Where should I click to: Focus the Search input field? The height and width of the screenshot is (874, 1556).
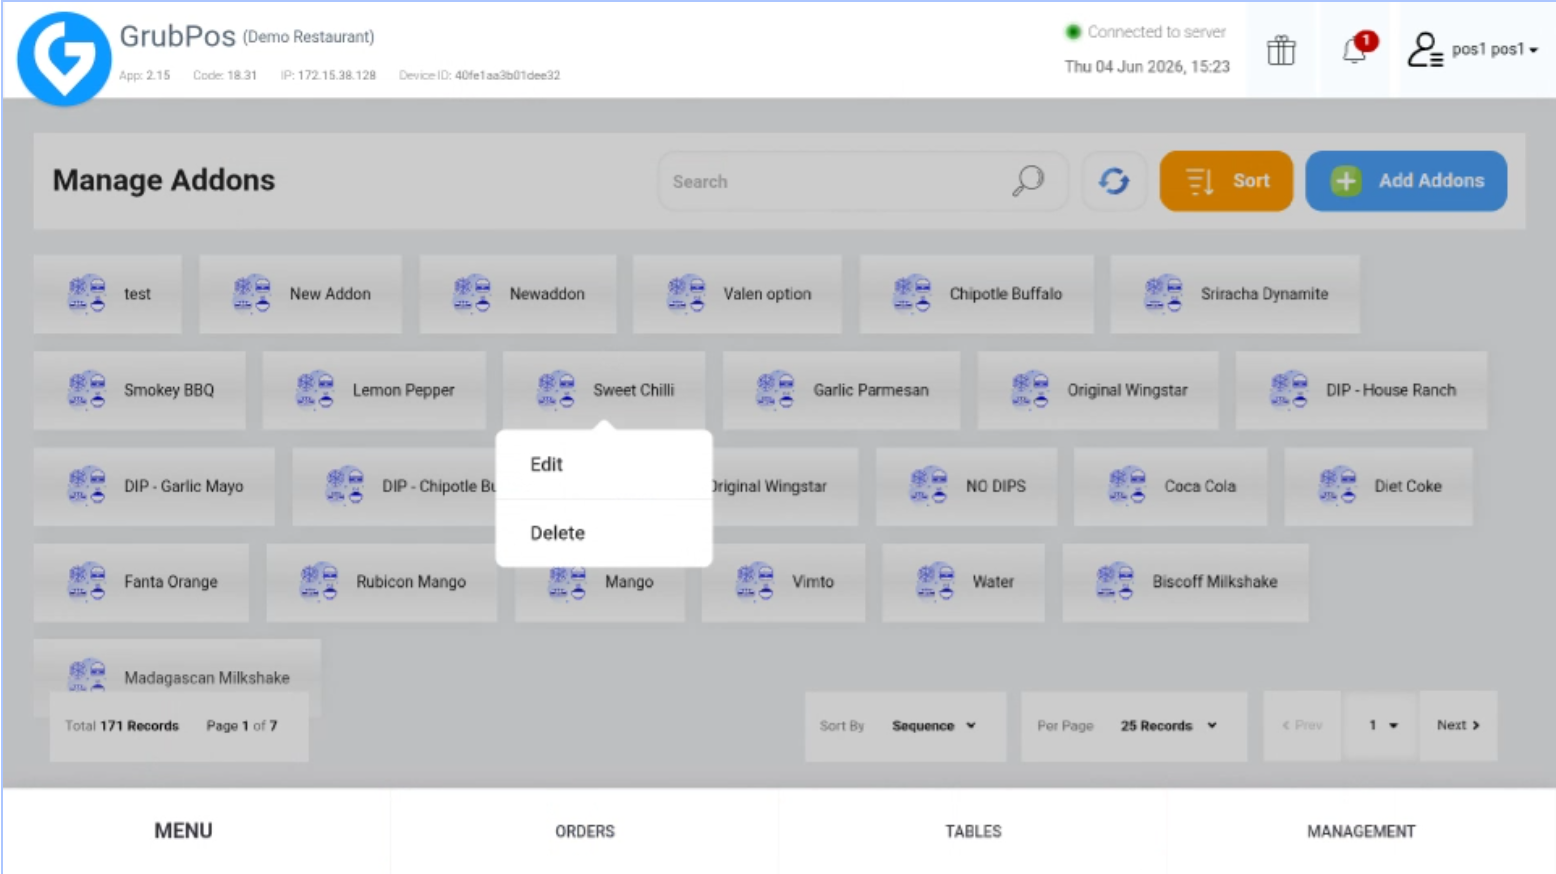pyautogui.click(x=862, y=181)
